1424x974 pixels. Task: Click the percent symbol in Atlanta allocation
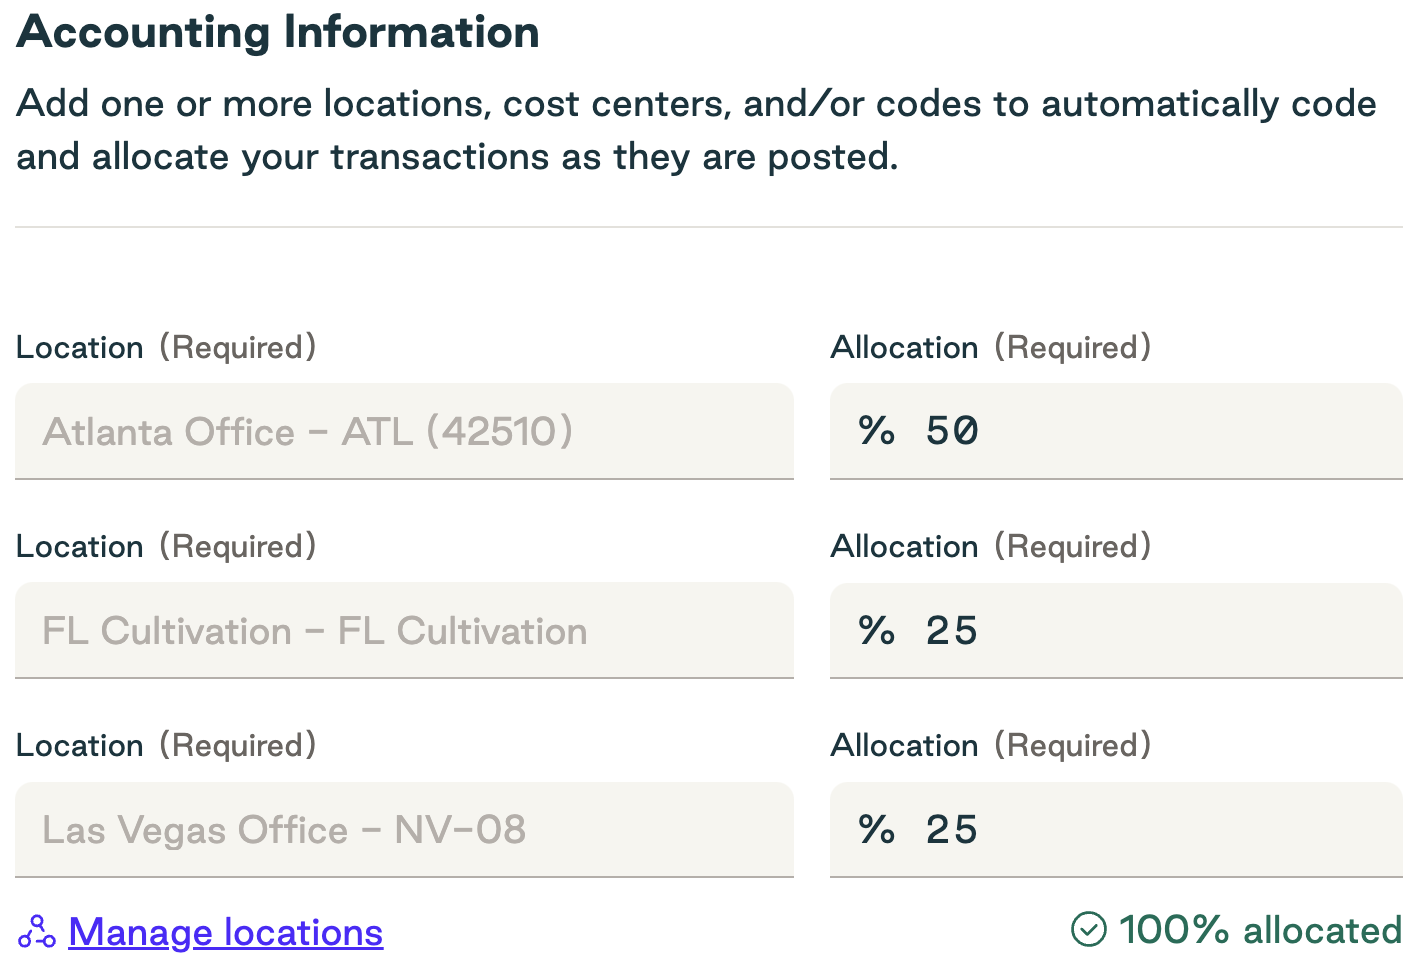tap(877, 431)
